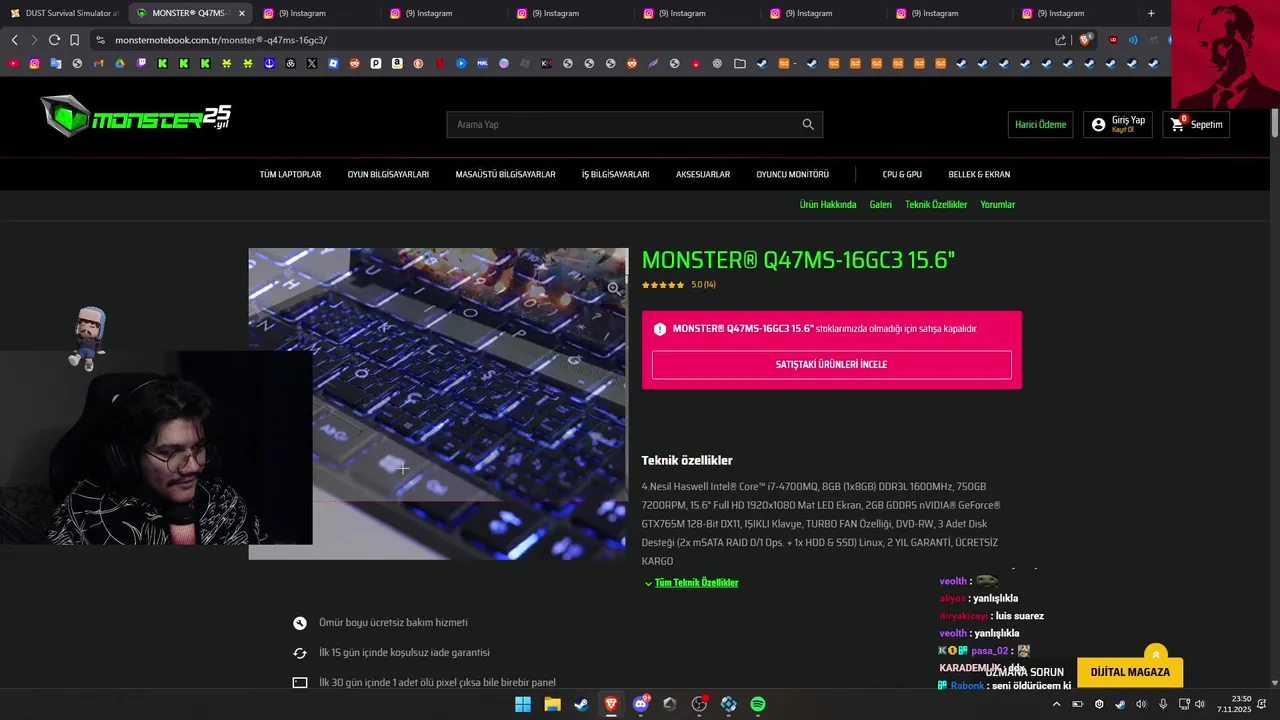
Task: Click UZMANA SORUN button
Action: point(1025,672)
